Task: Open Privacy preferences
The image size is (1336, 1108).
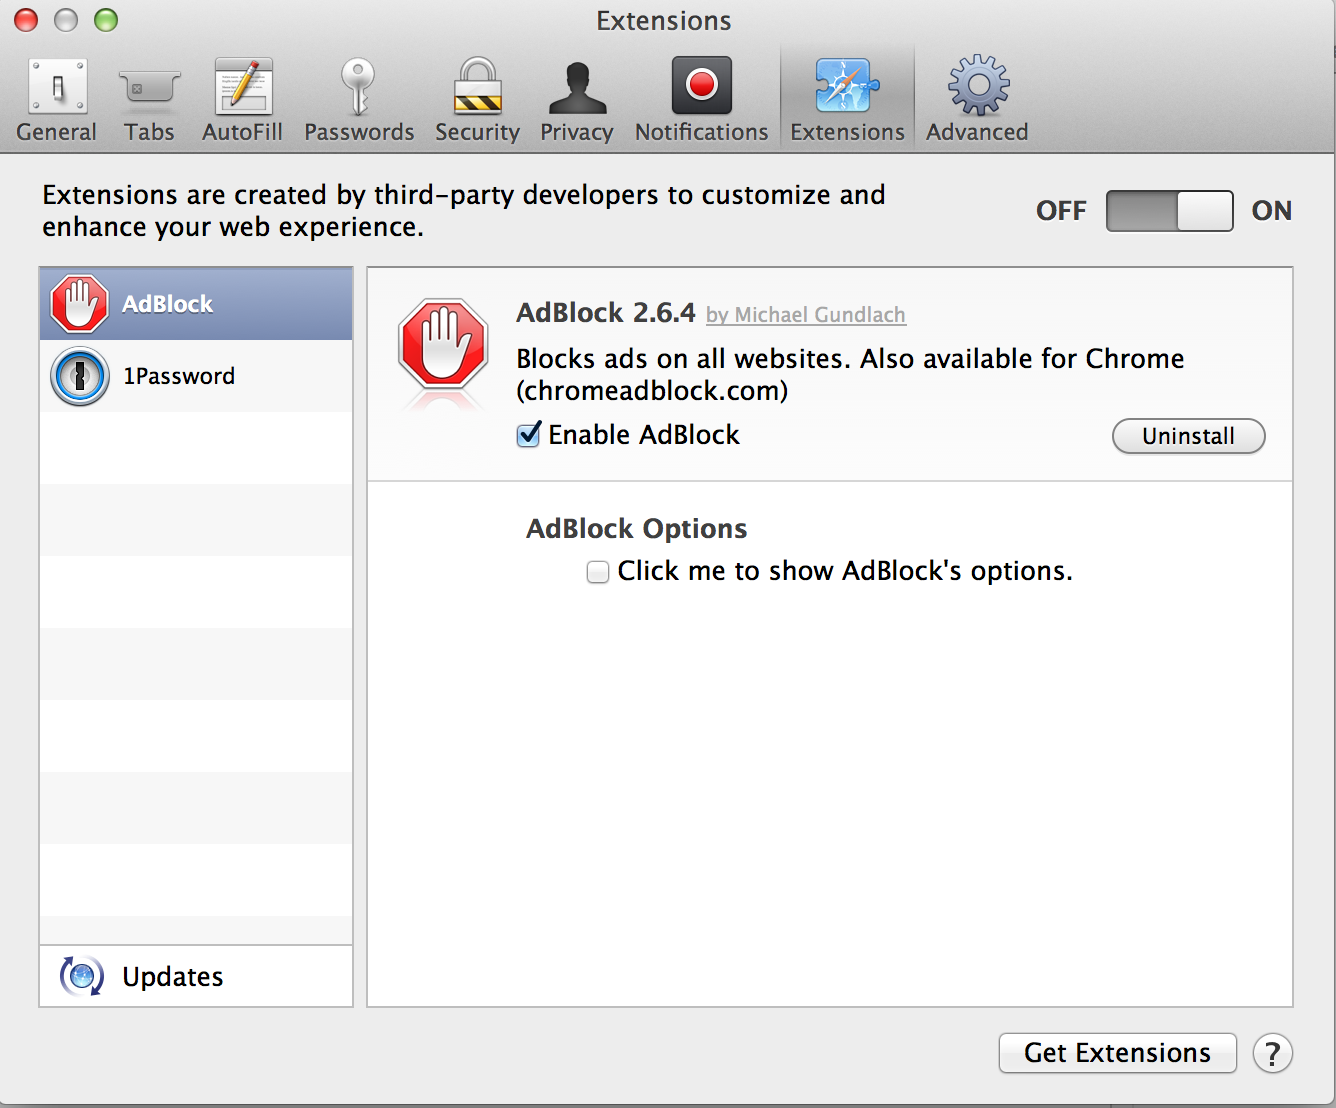Action: (577, 100)
